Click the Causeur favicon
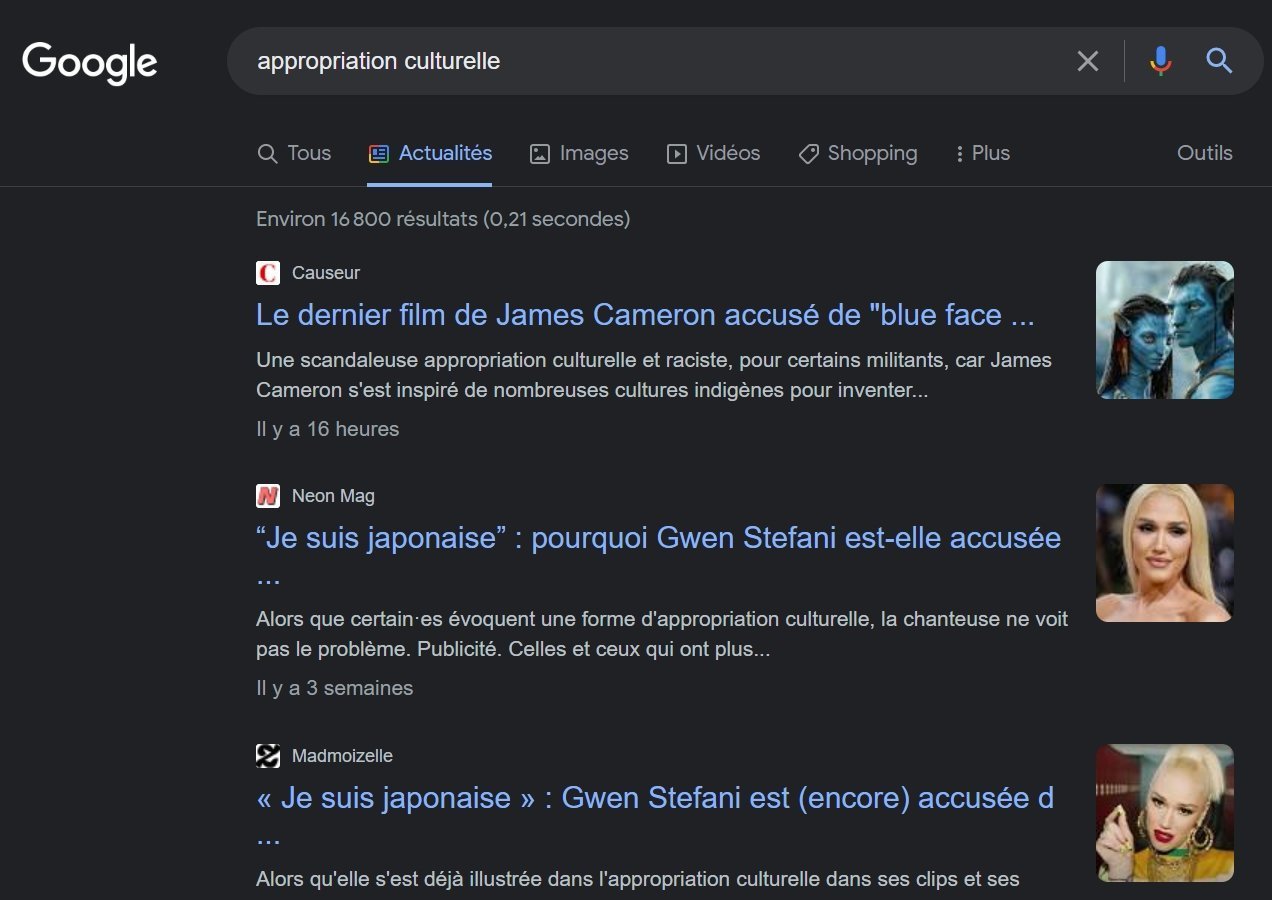Image resolution: width=1272 pixels, height=900 pixels. (x=268, y=273)
